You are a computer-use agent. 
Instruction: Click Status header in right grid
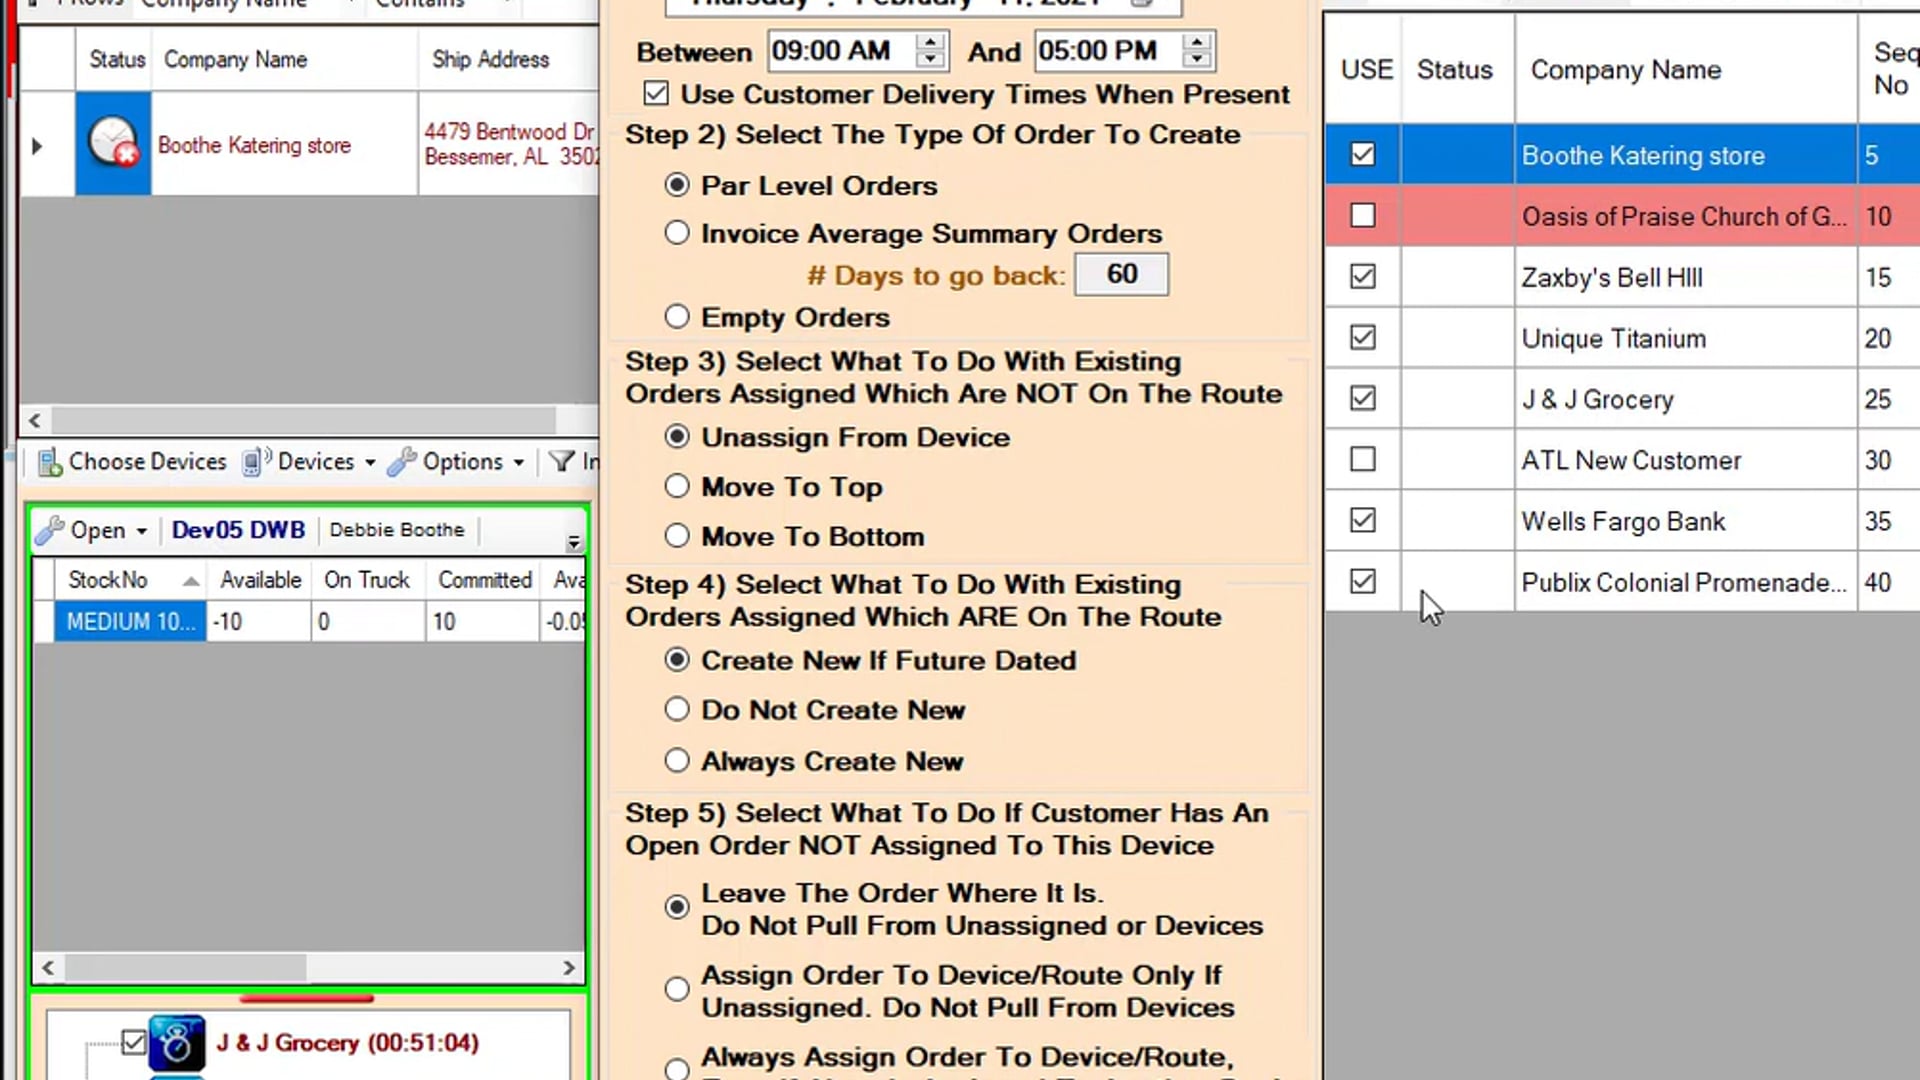pyautogui.click(x=1457, y=69)
